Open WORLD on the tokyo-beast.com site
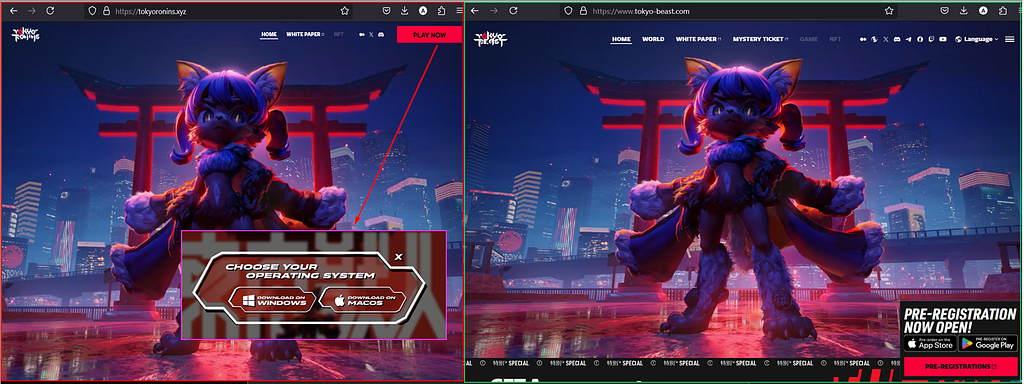Viewport: 1024px width, 384px height. point(653,39)
